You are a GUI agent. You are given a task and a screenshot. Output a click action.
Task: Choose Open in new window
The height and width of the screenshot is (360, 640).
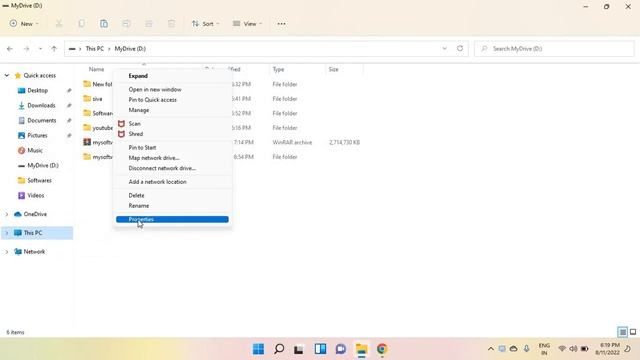(x=172, y=89)
